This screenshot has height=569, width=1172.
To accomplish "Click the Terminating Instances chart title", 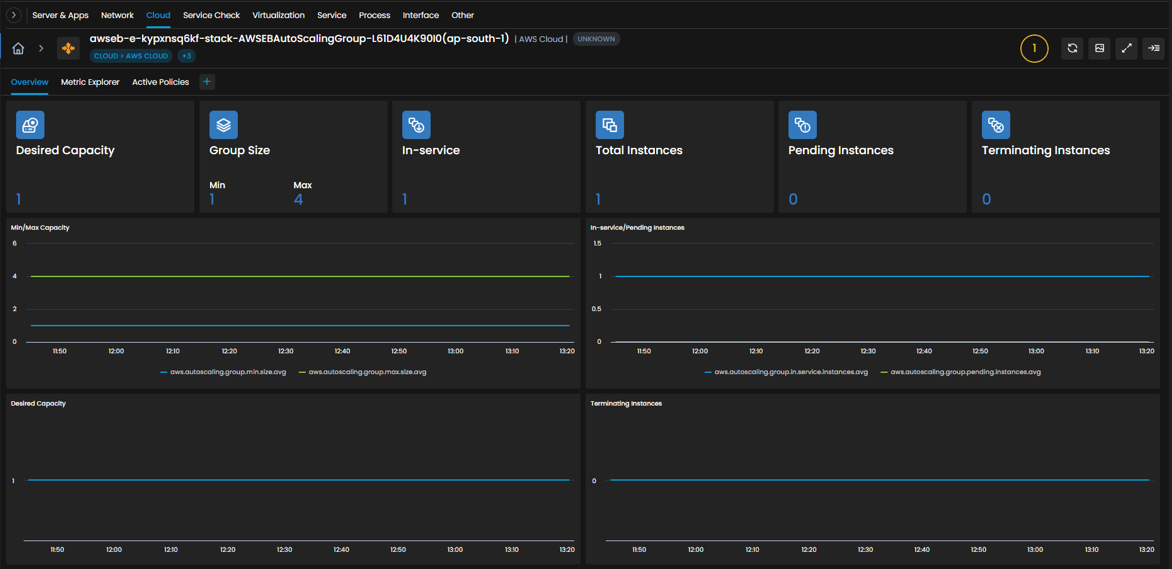I will pos(626,403).
